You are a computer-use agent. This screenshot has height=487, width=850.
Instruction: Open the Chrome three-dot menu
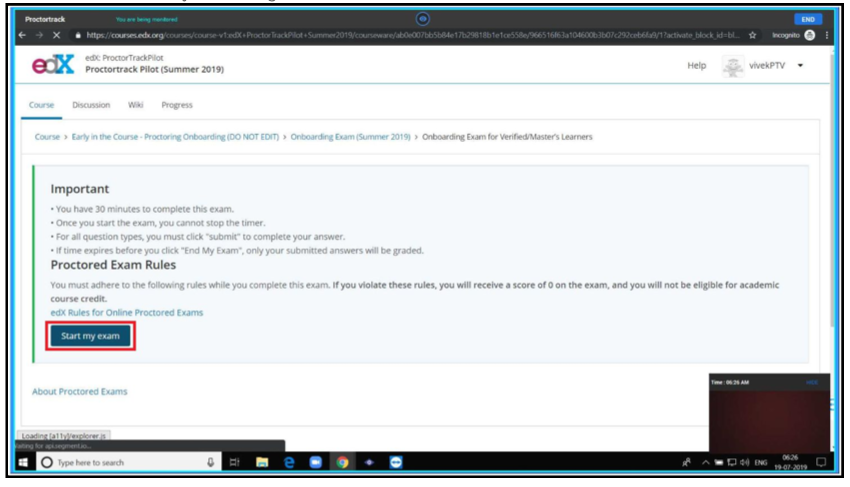pyautogui.click(x=826, y=35)
